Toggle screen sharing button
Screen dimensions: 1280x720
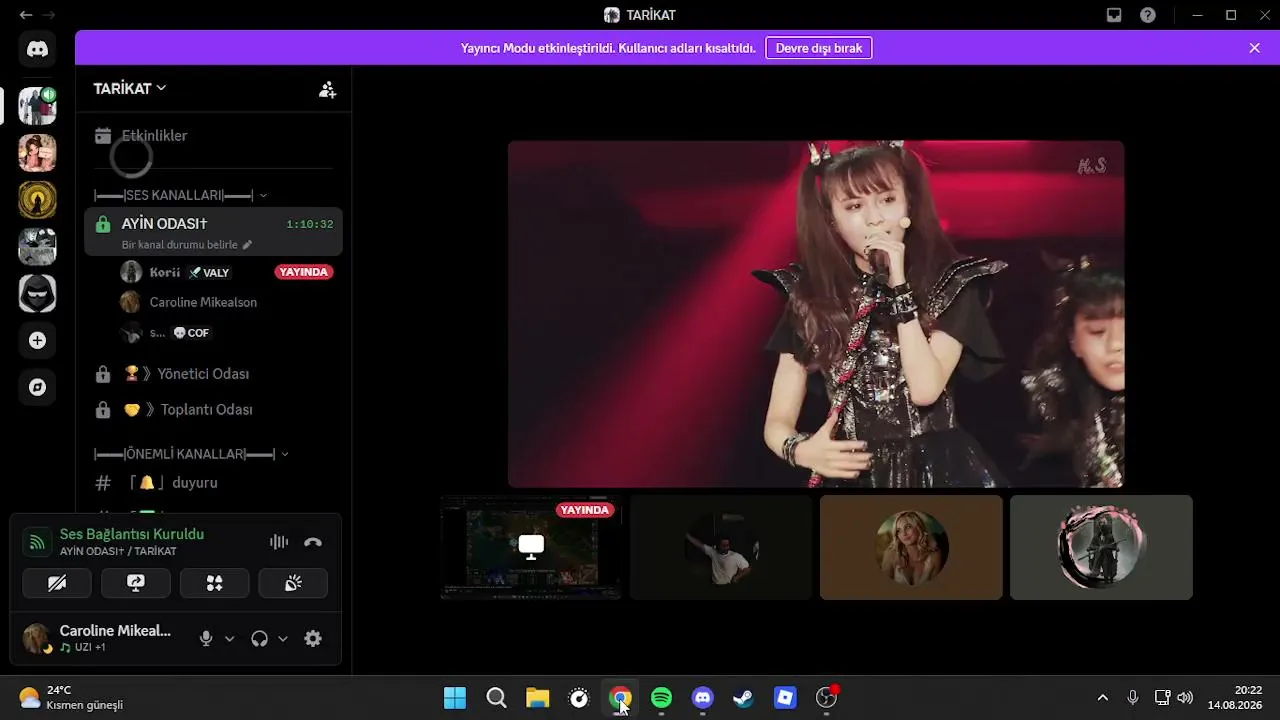(x=136, y=583)
